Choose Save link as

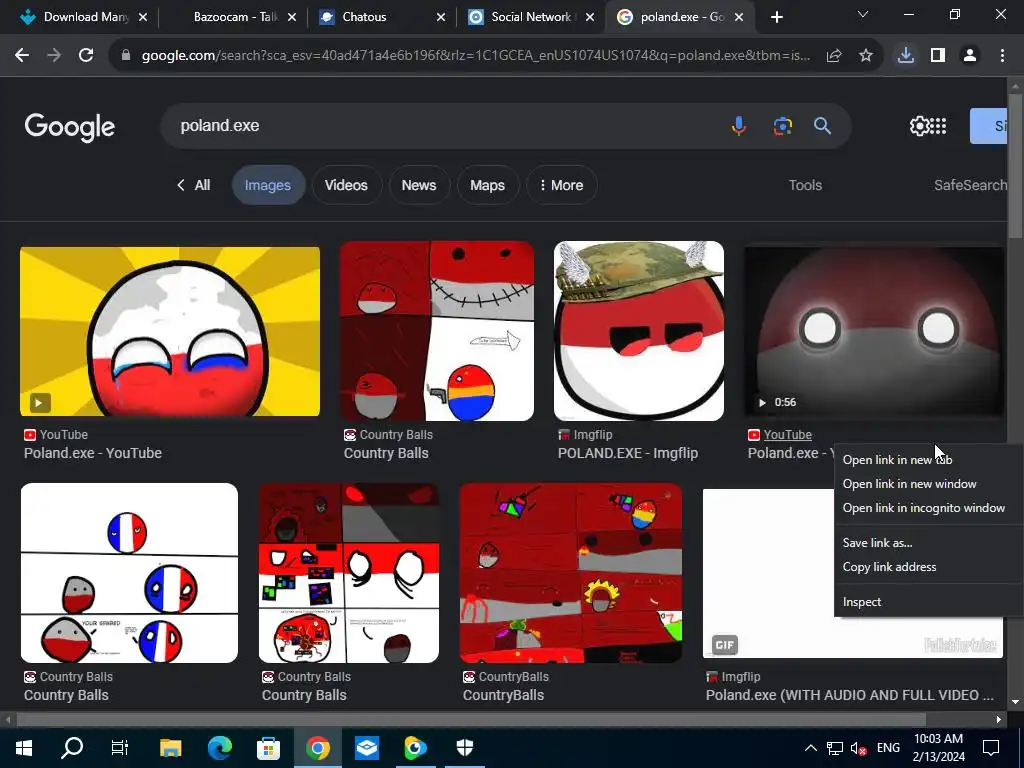[x=928, y=543]
